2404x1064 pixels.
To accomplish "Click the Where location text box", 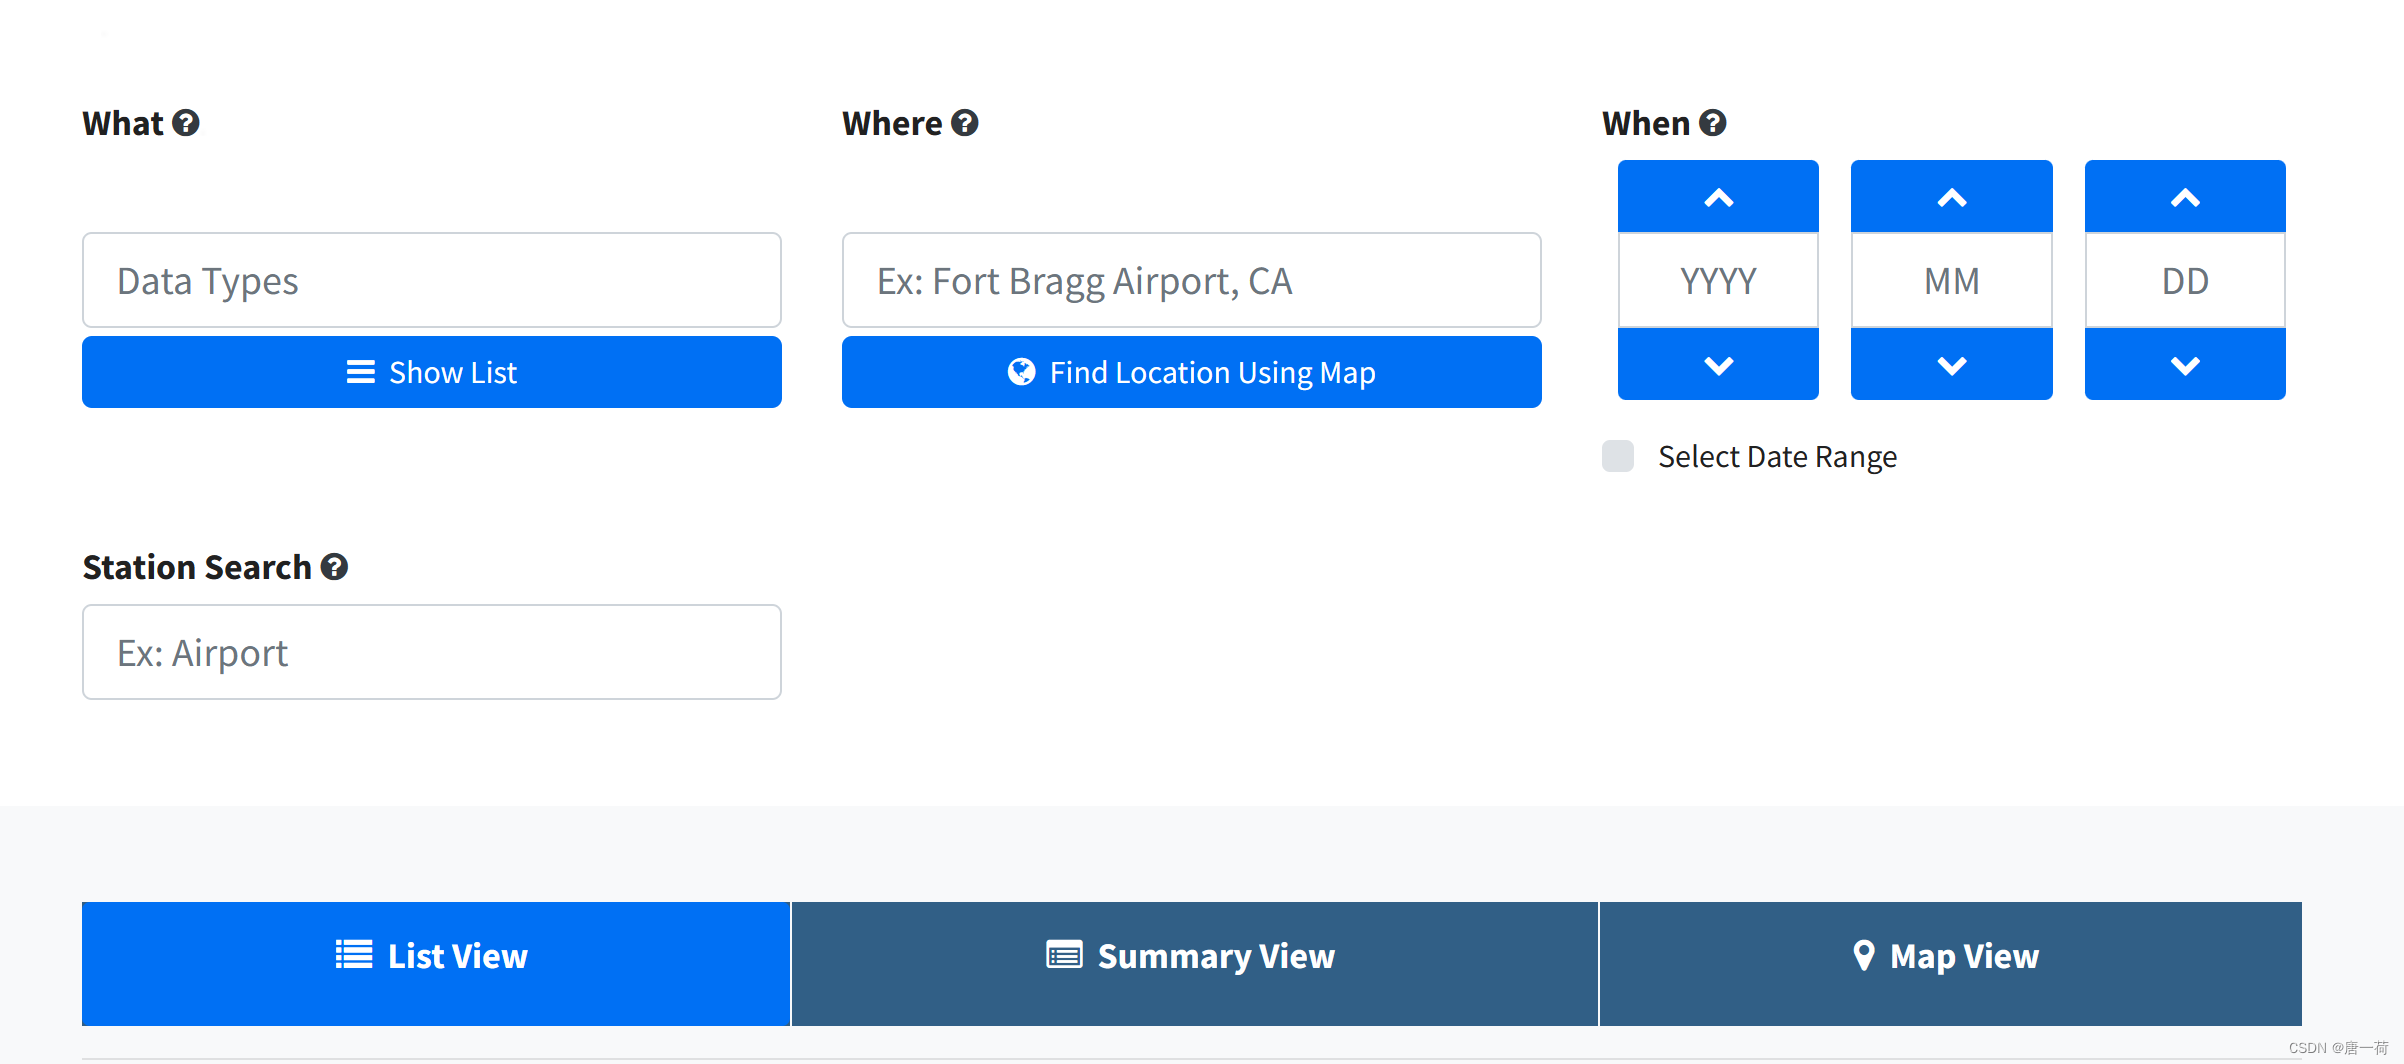I will click(1191, 281).
